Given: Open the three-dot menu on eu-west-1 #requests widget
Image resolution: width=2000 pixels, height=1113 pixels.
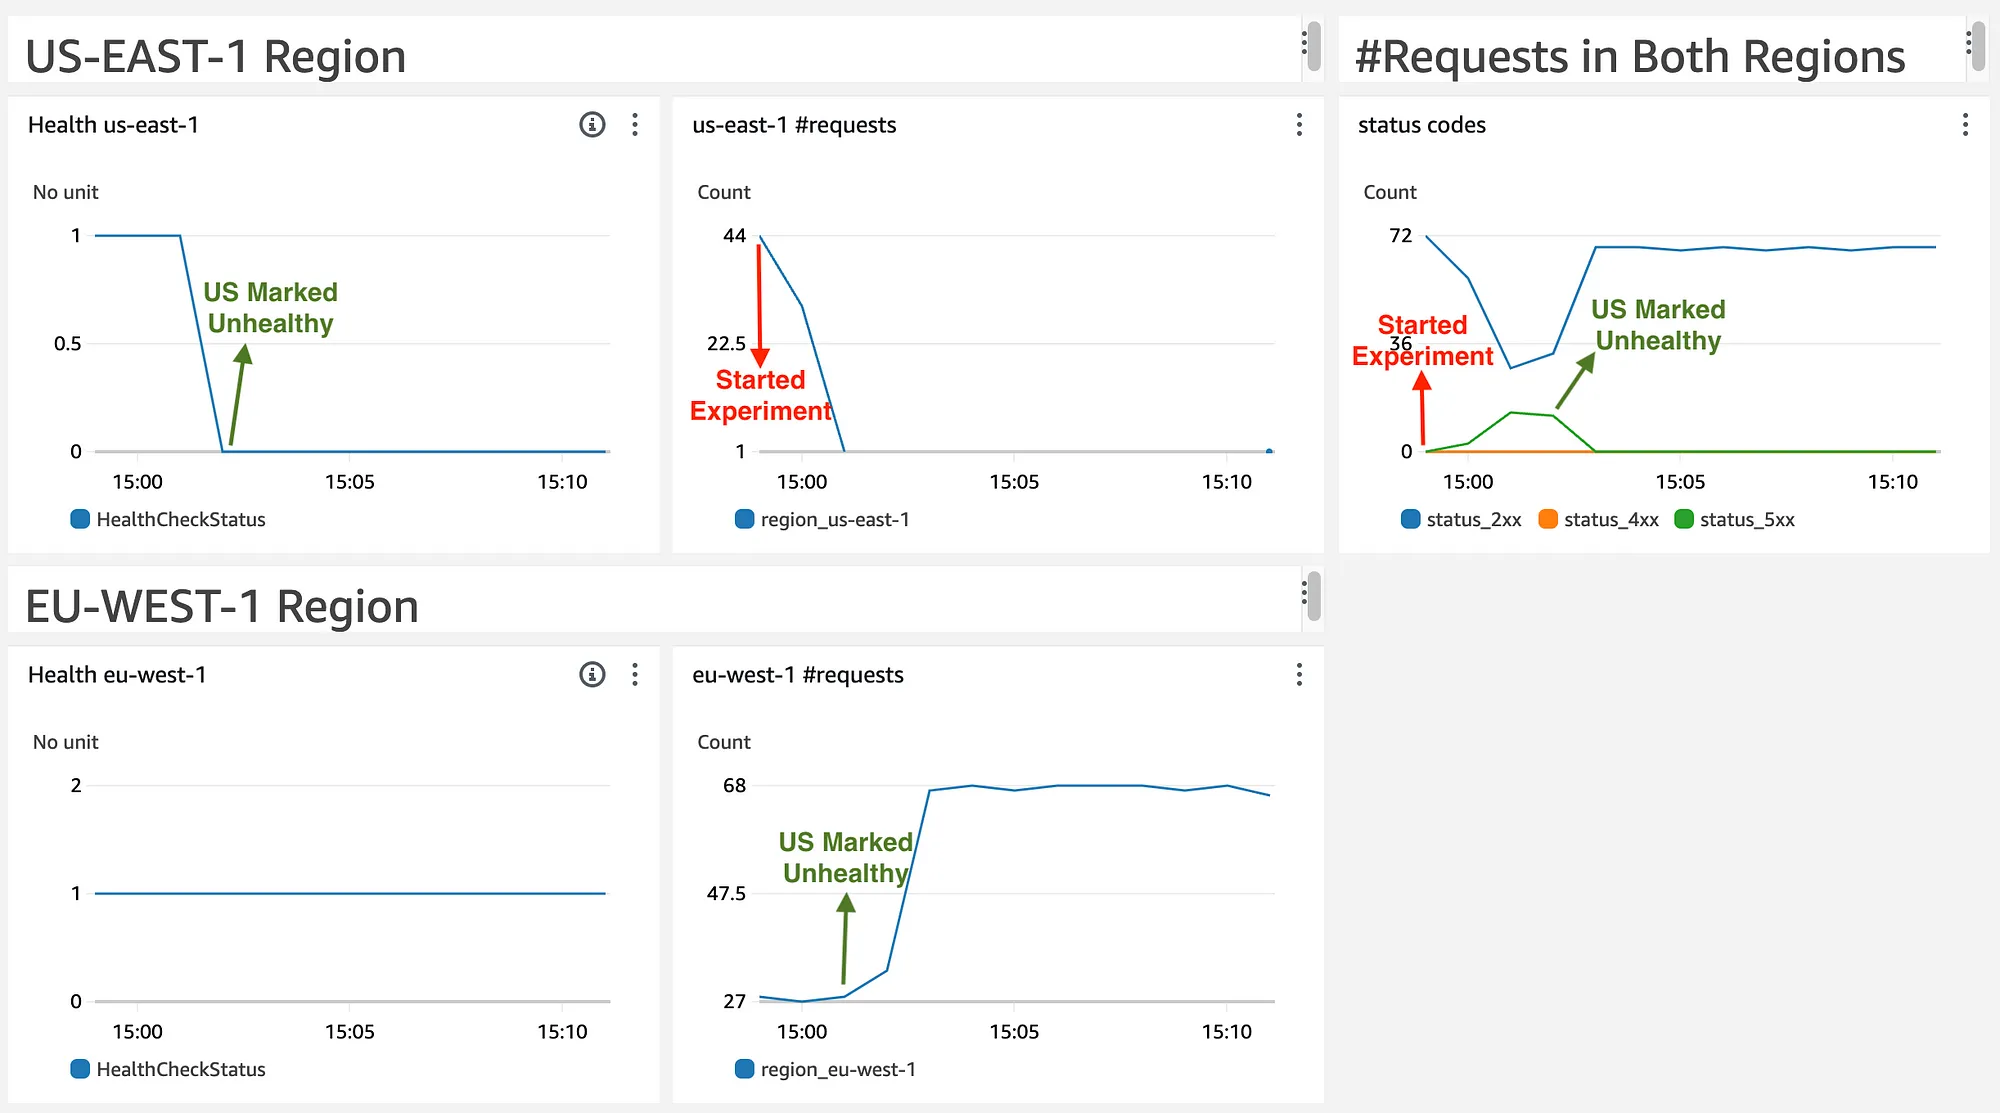Looking at the screenshot, I should pyautogui.click(x=1299, y=675).
